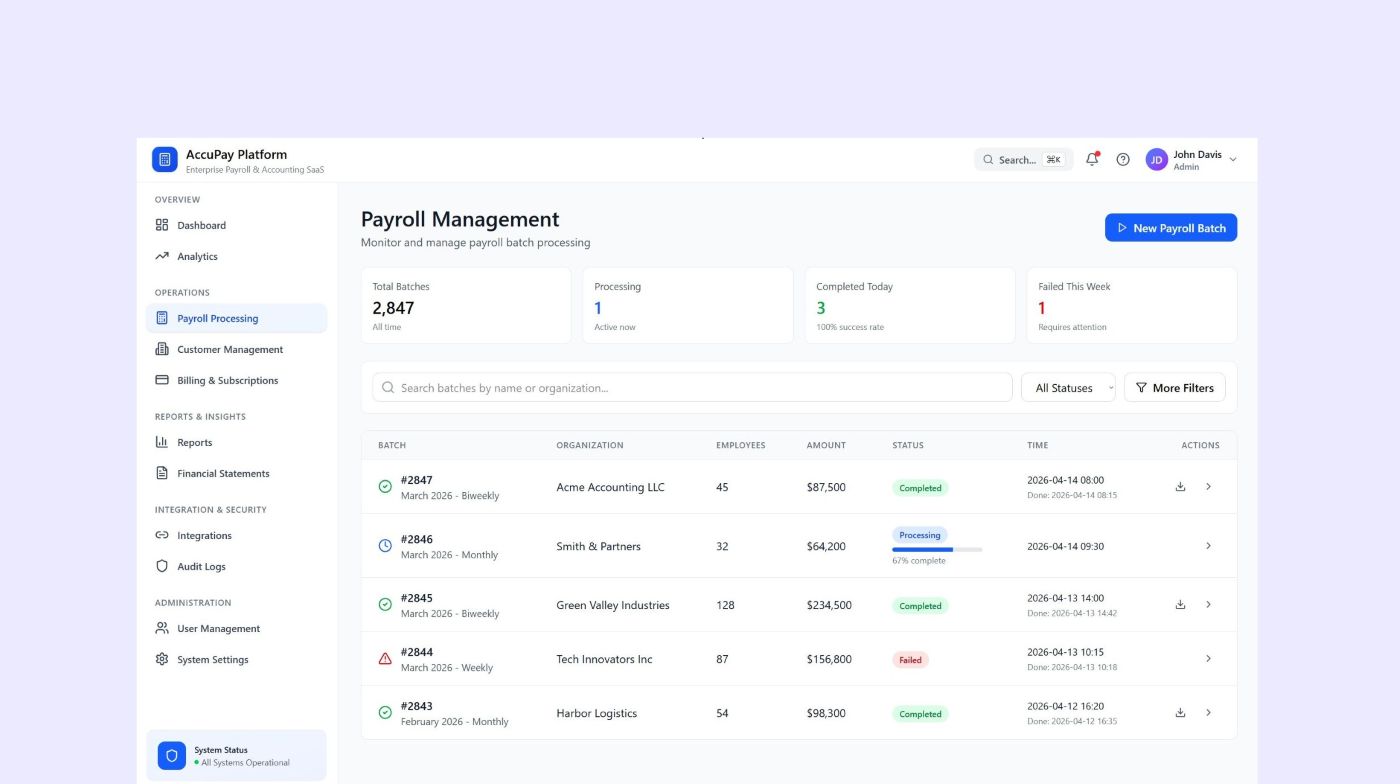Open Integrations in sidebar
Viewport: 1400px width, 784px height.
236,535
